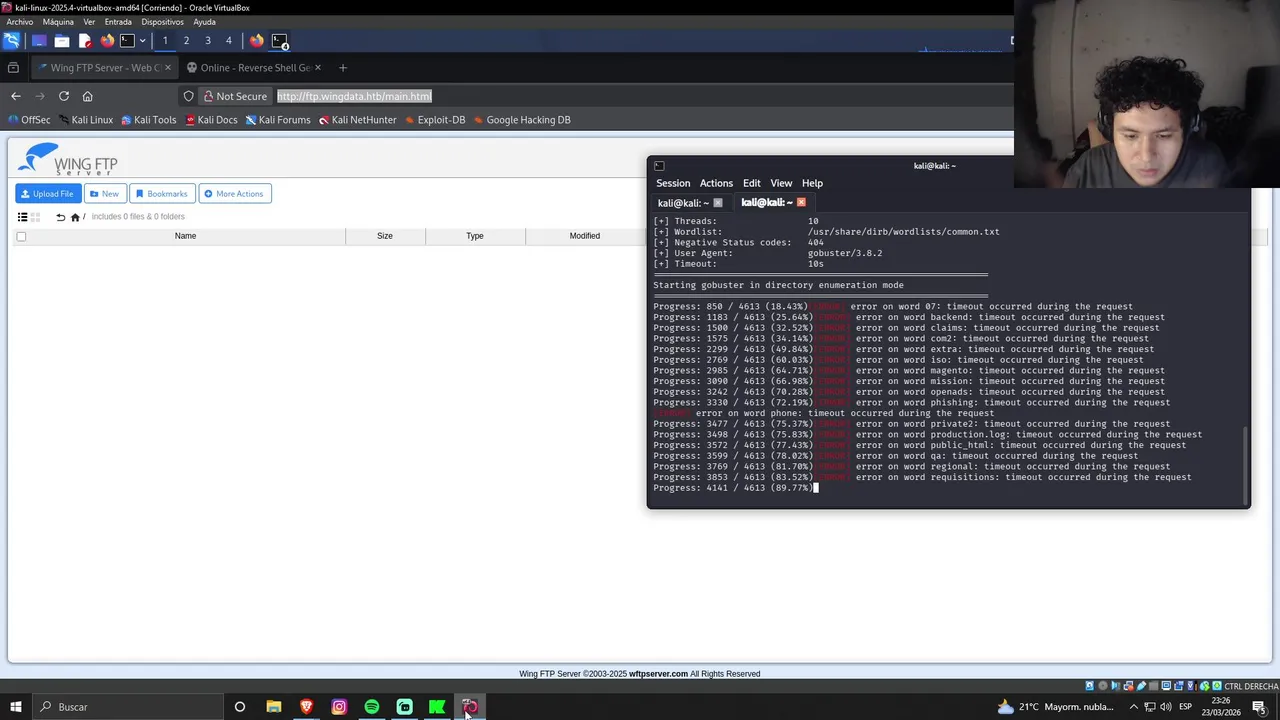Open the Google Hacking DB bookmark

click(522, 120)
